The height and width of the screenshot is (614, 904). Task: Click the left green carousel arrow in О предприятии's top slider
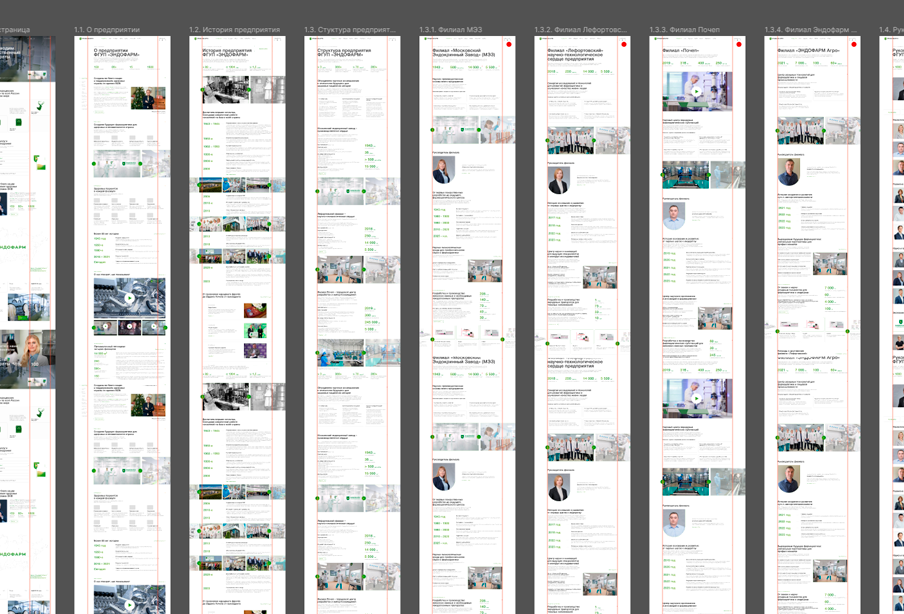click(x=94, y=163)
